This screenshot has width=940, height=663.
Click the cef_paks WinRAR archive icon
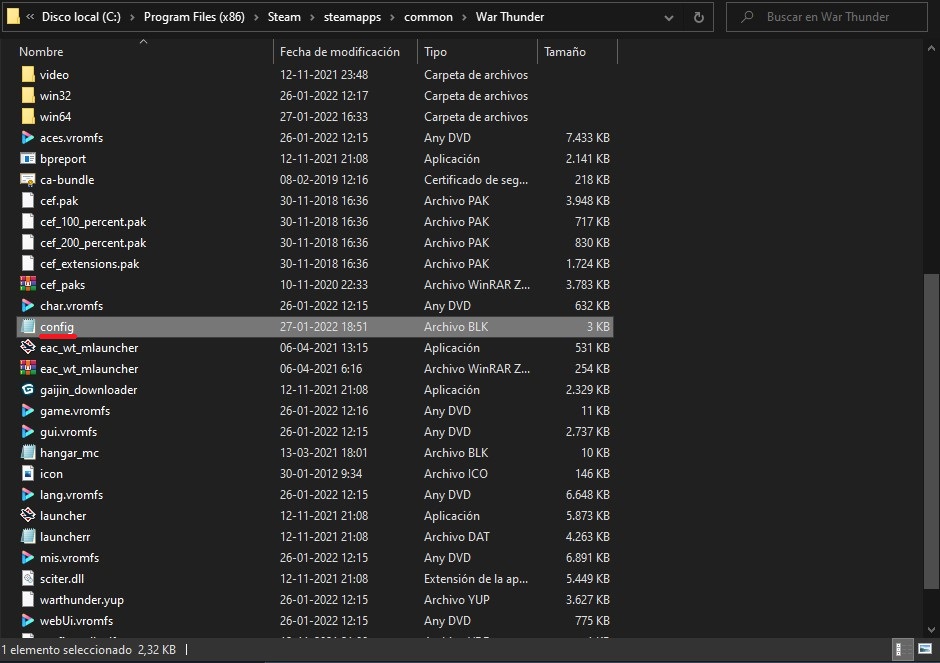[x=28, y=285]
